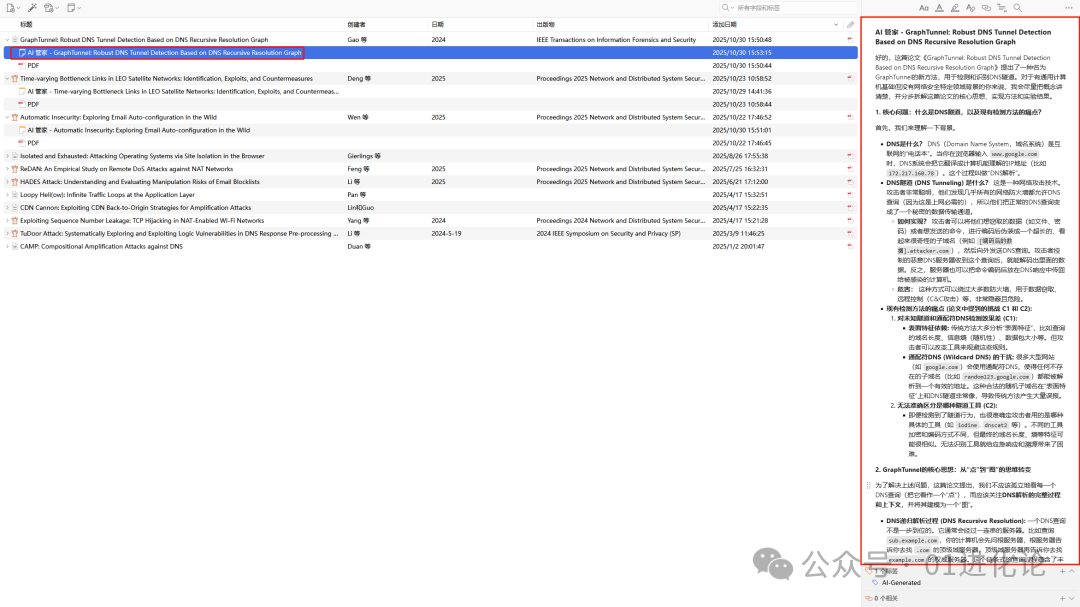Open the note editor more options (...) menu

pyautogui.click(x=1068, y=8)
